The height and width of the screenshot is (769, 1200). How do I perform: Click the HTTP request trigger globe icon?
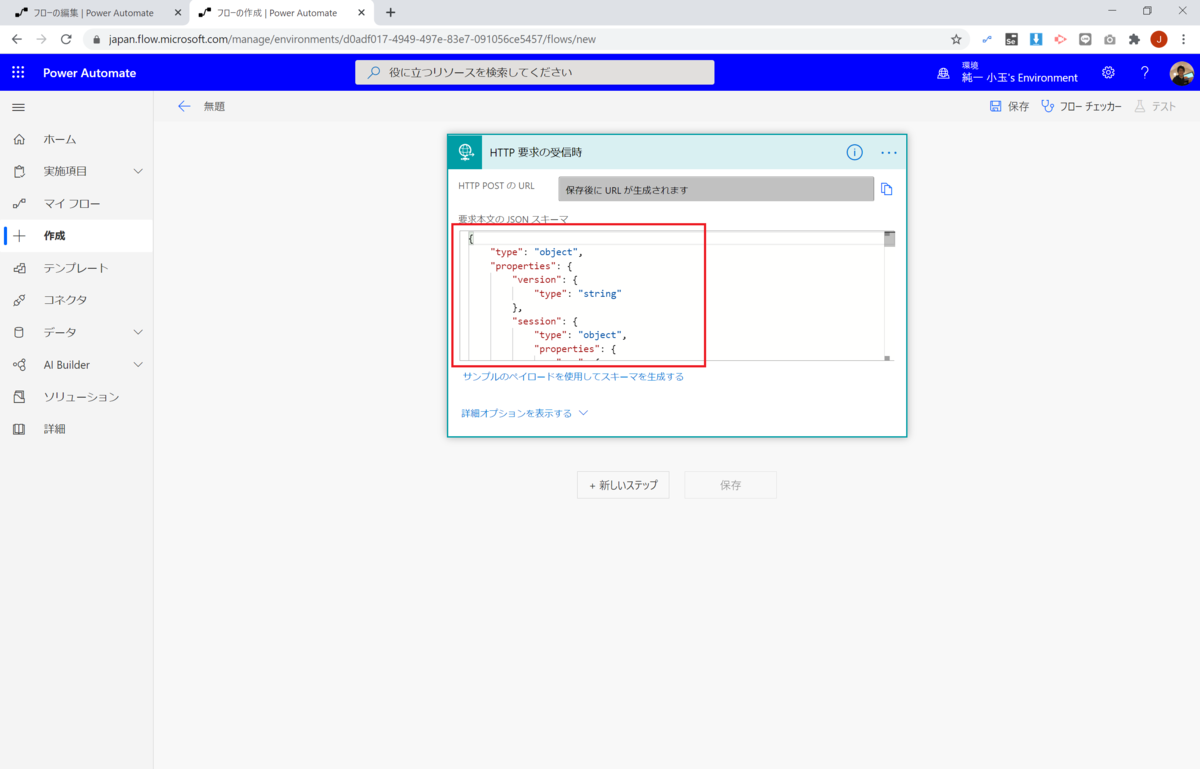click(465, 152)
